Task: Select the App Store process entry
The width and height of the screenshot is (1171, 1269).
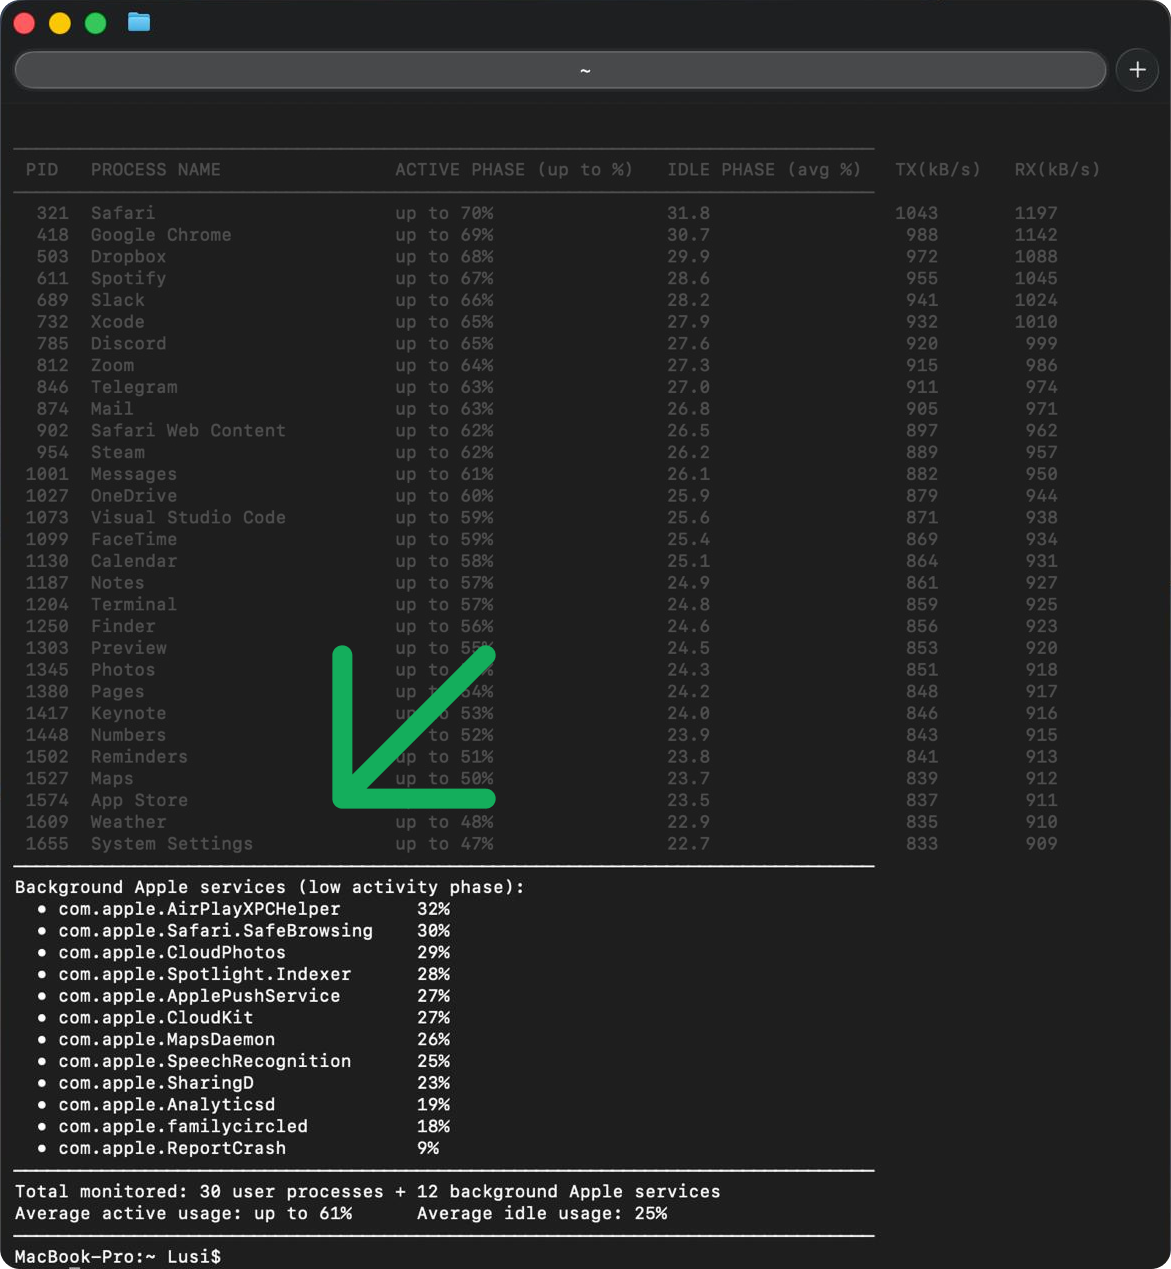Action: pyautogui.click(x=138, y=800)
